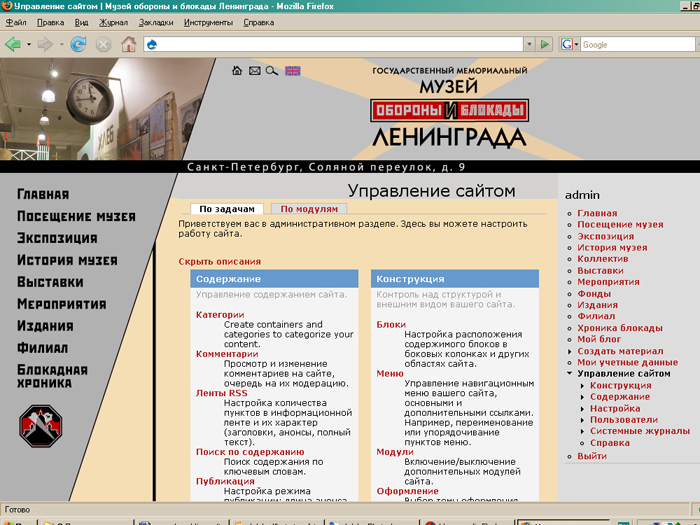
Task: Go to Блокадная хроника in left navigation
Action: pyautogui.click(x=52, y=376)
